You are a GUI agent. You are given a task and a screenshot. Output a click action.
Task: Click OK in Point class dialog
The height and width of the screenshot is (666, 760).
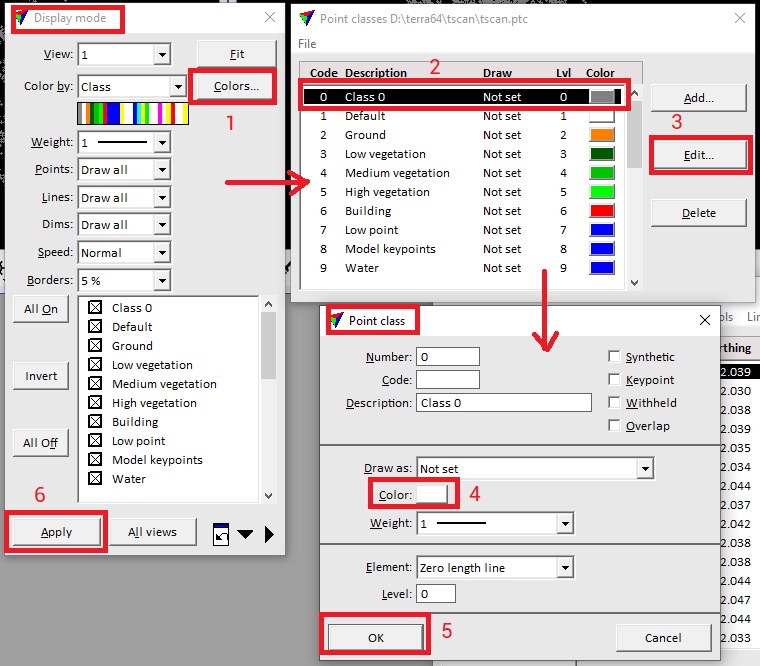click(x=376, y=637)
